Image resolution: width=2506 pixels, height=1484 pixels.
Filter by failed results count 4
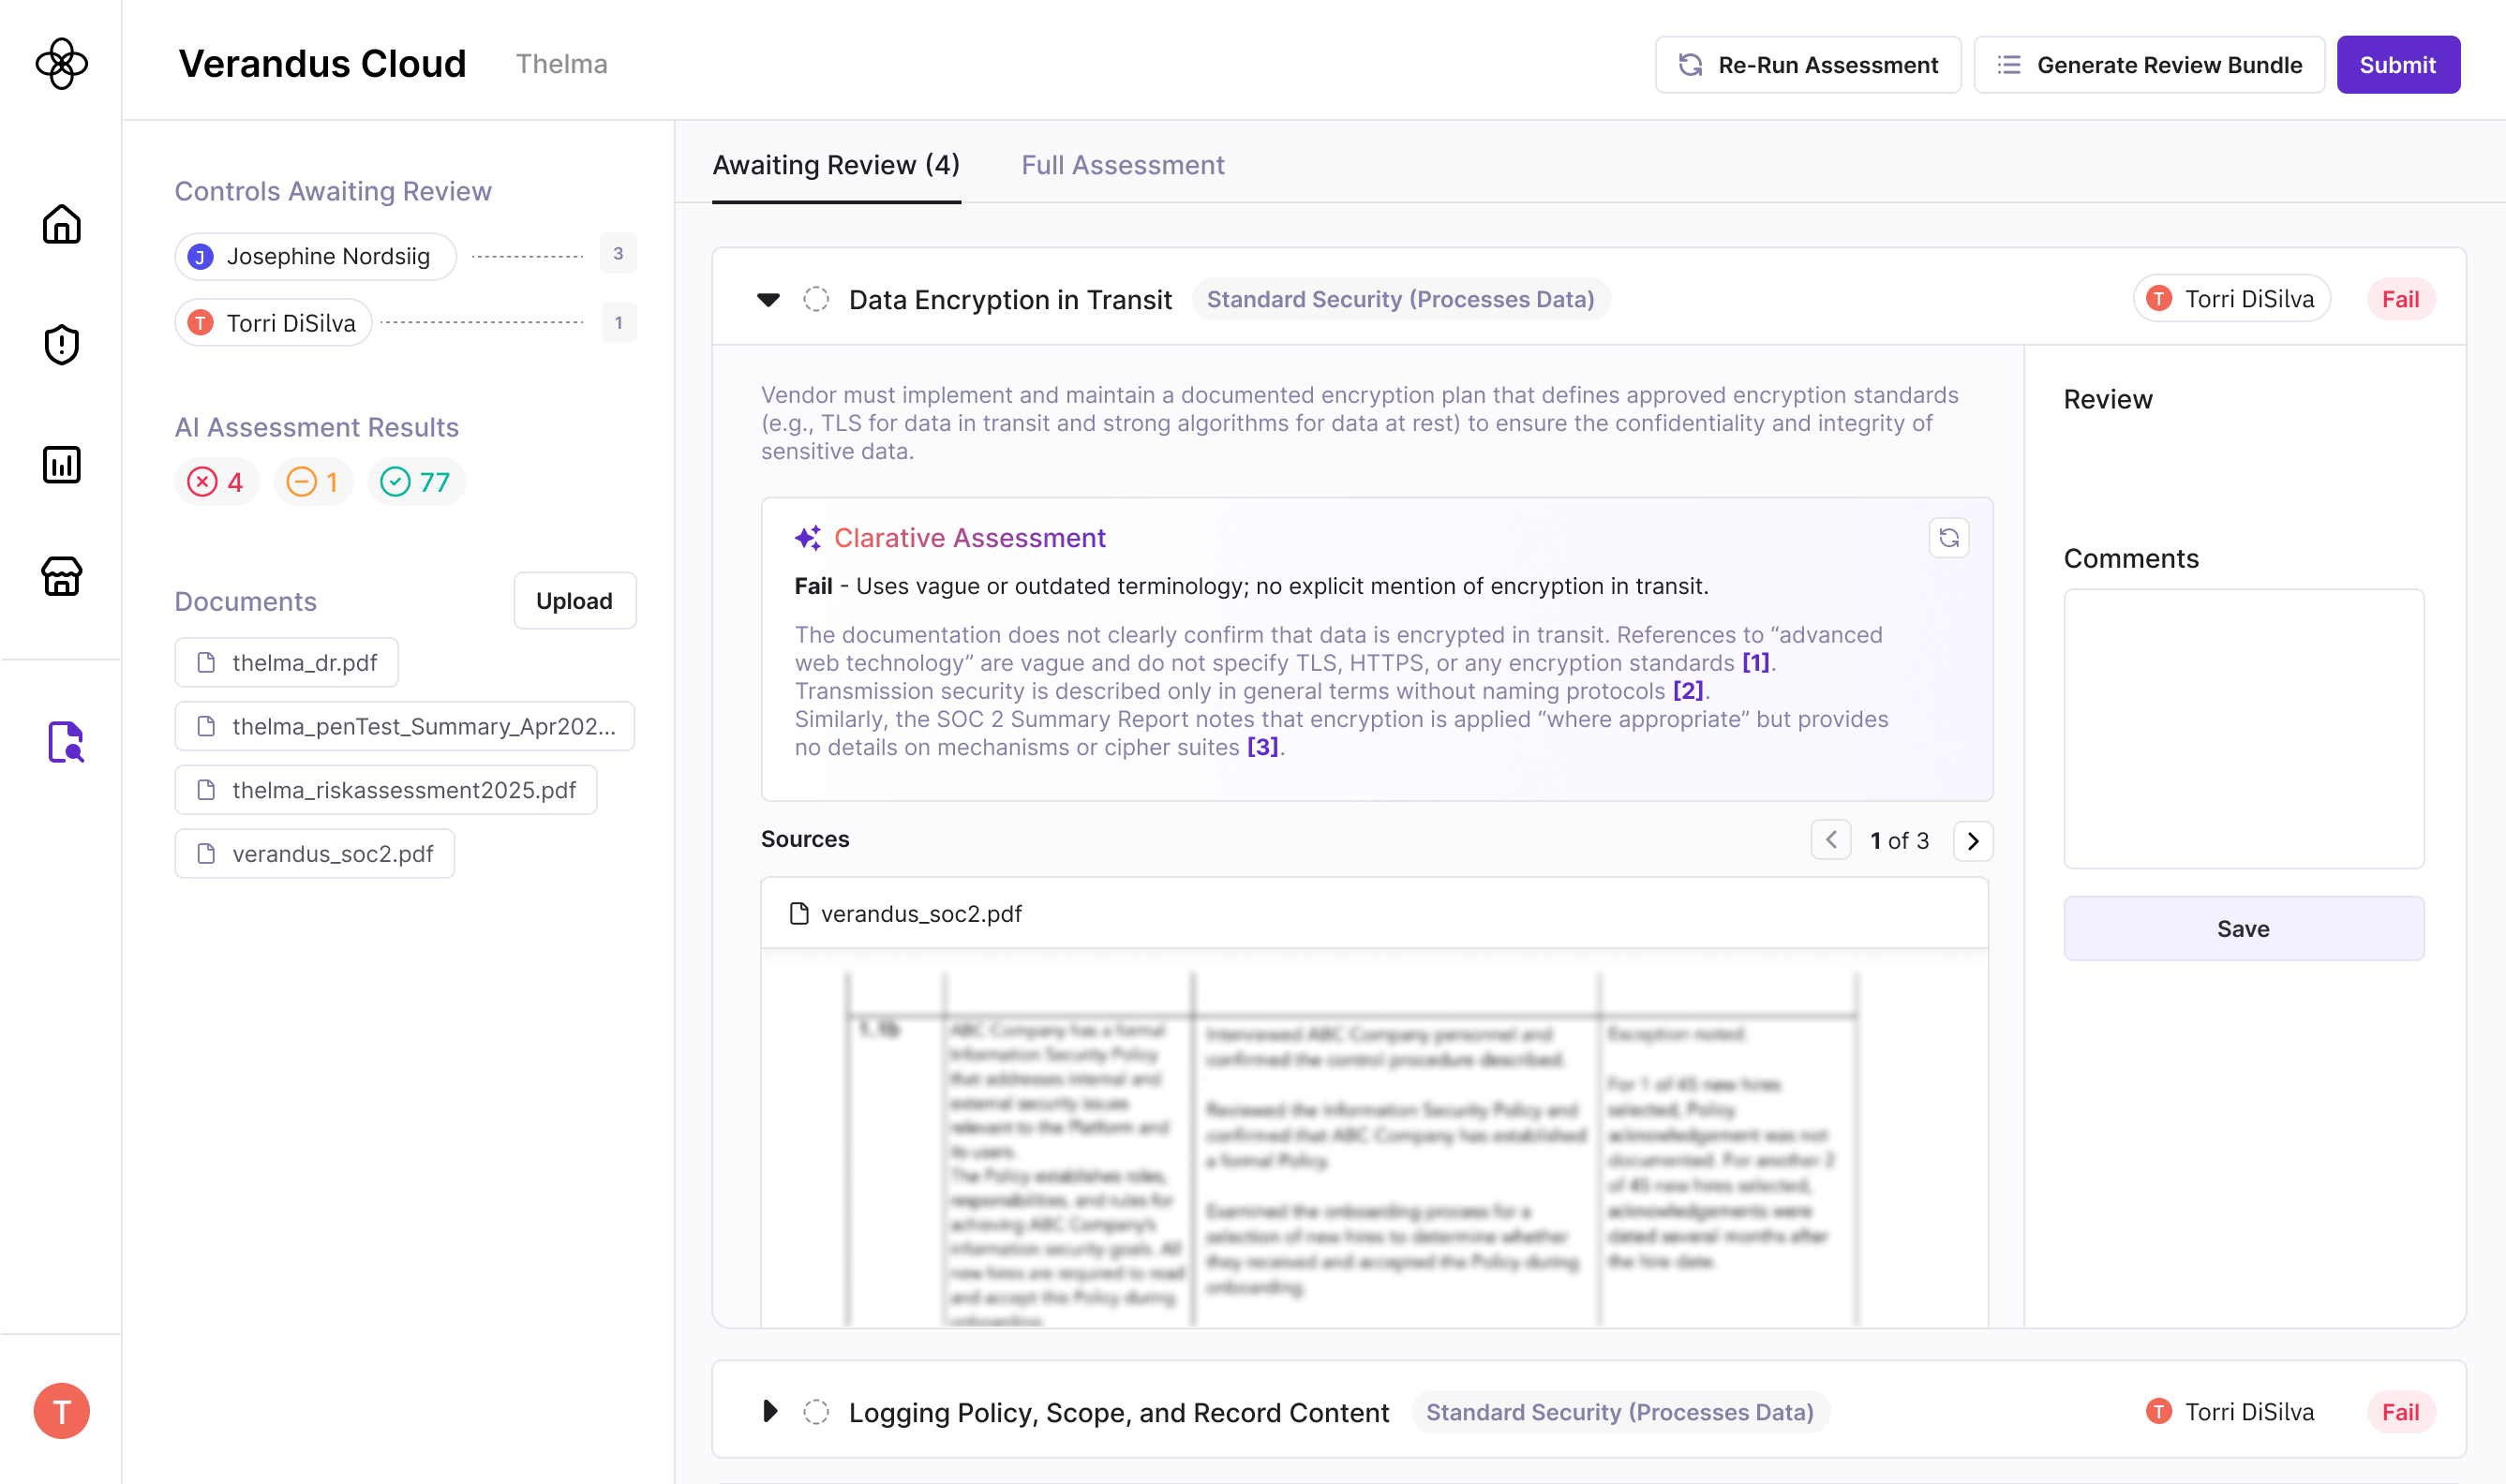click(x=217, y=482)
